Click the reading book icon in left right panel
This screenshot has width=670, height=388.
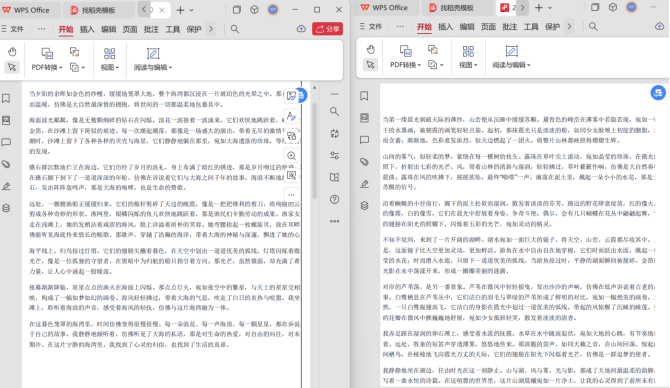(x=335, y=177)
